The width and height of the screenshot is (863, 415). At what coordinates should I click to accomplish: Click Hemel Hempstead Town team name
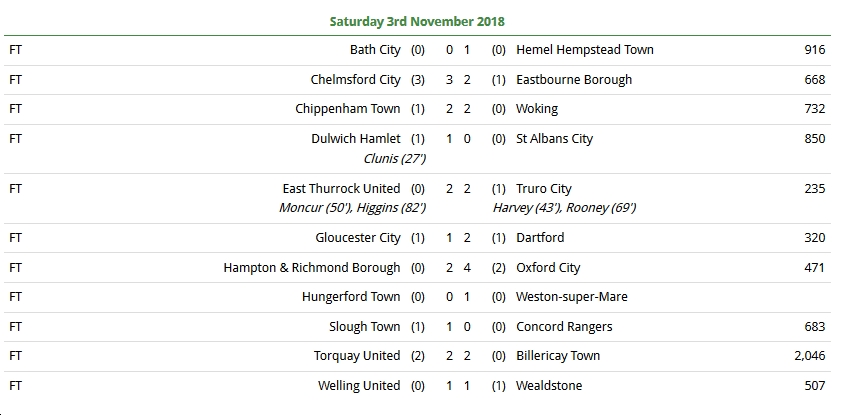[x=585, y=50]
